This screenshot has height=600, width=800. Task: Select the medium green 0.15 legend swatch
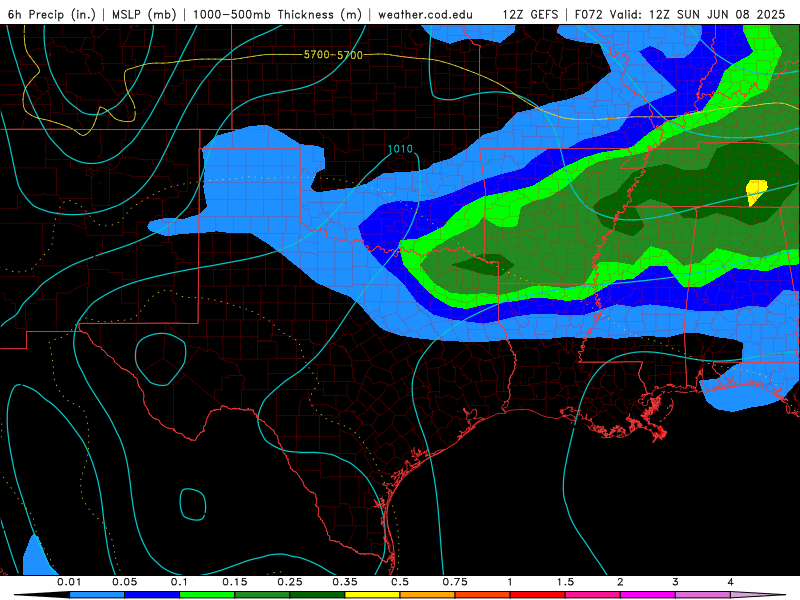[262, 595]
